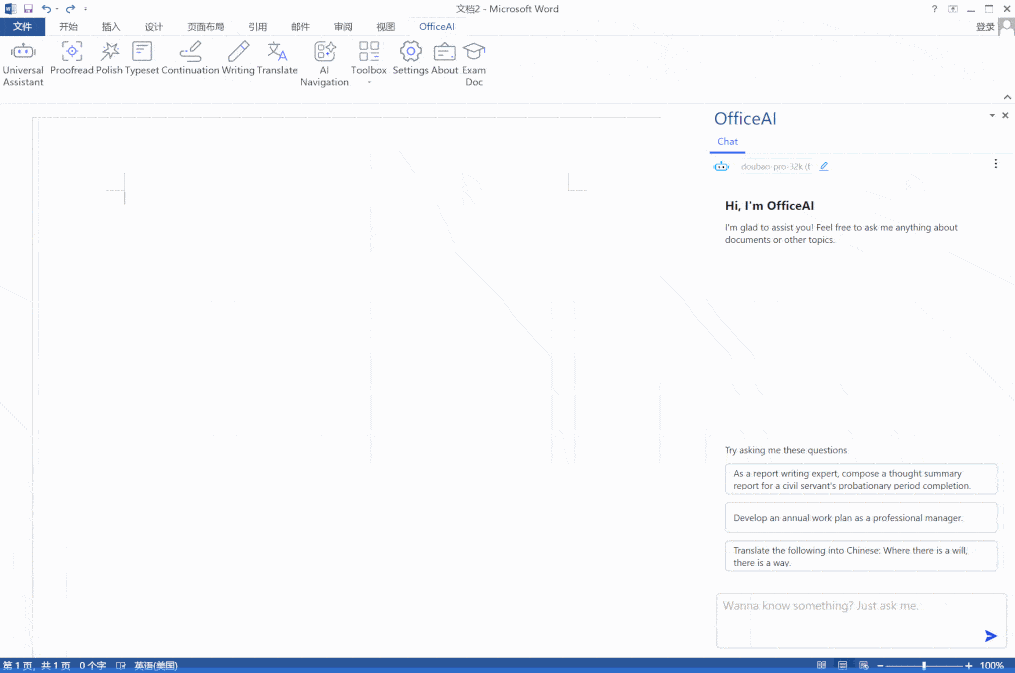Open the OfficeAI pane options arrow

pyautogui.click(x=992, y=116)
